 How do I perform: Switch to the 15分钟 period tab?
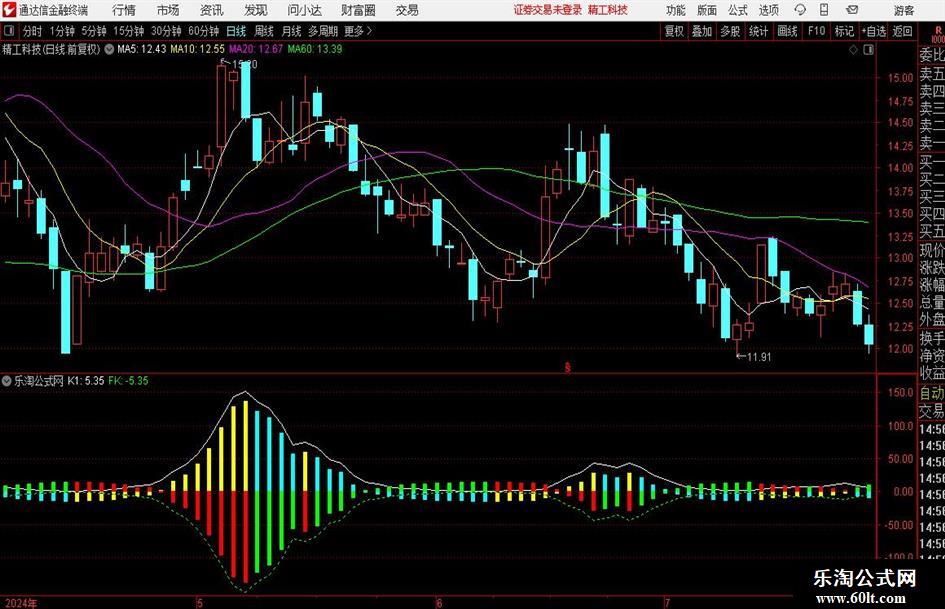tap(129, 31)
